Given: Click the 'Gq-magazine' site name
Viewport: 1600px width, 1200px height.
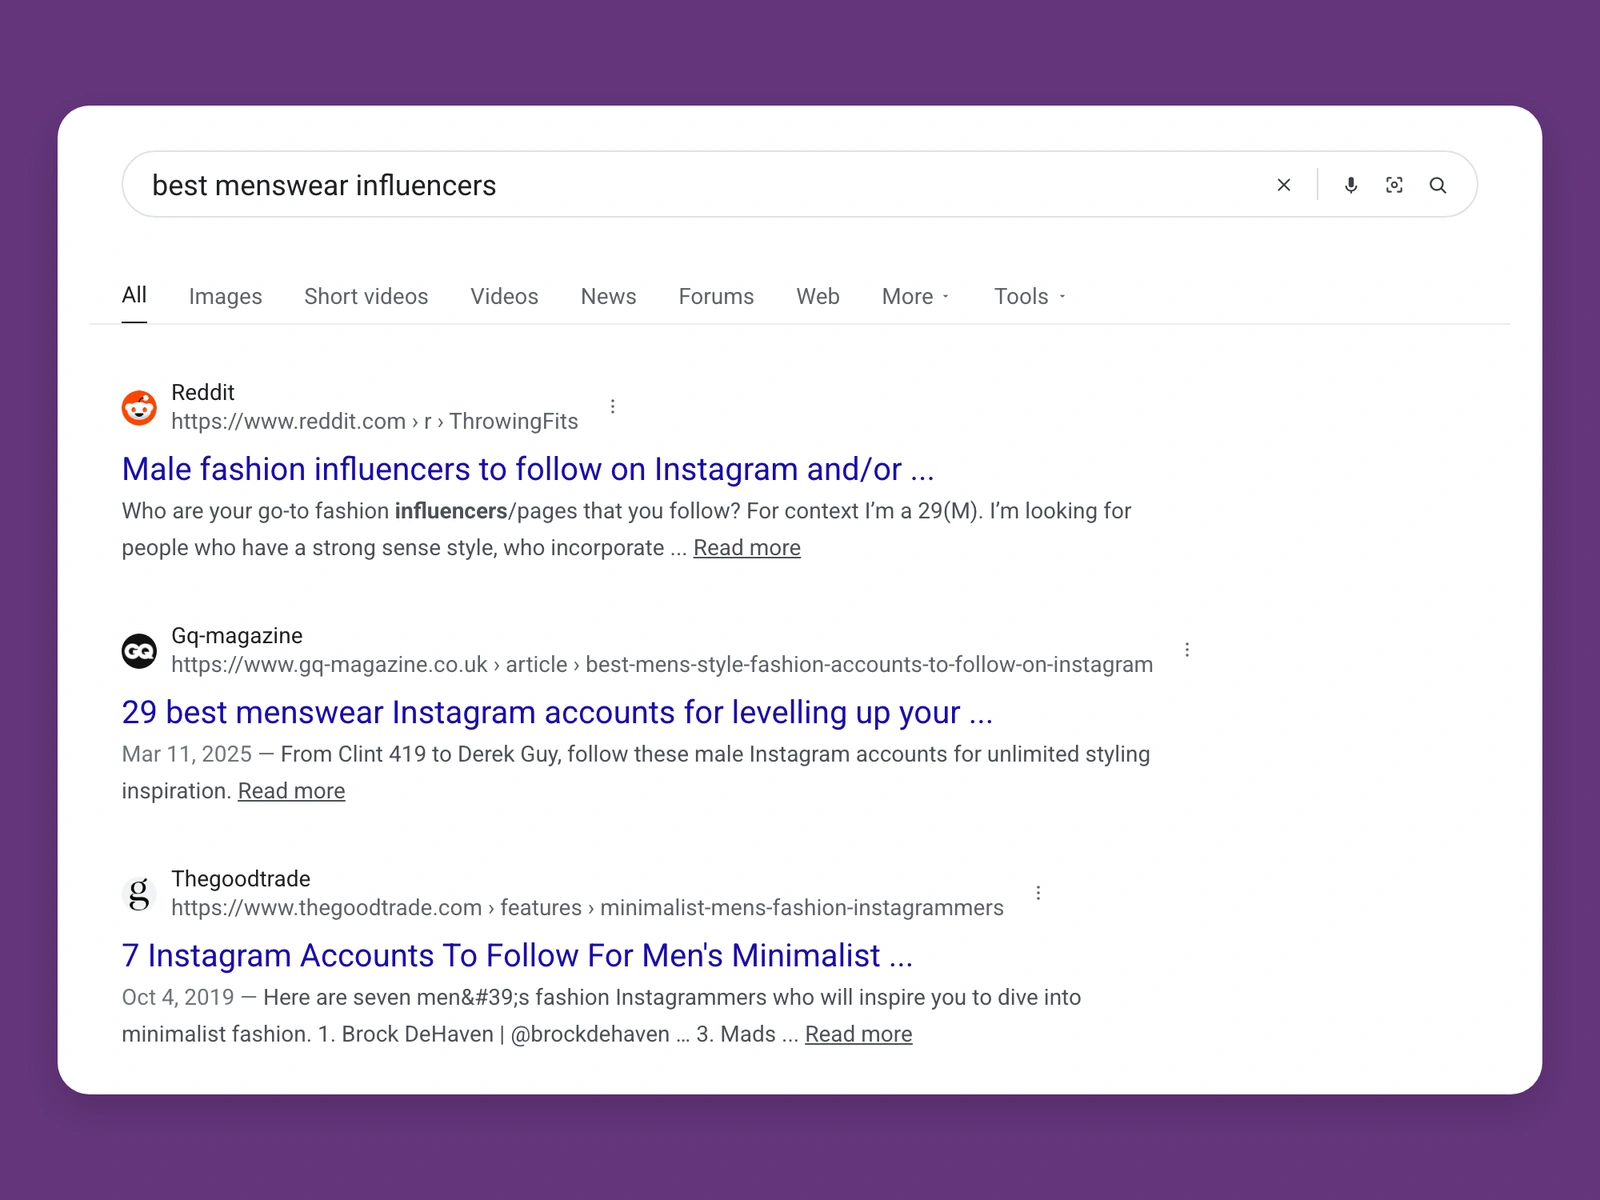Looking at the screenshot, I should coord(237,636).
